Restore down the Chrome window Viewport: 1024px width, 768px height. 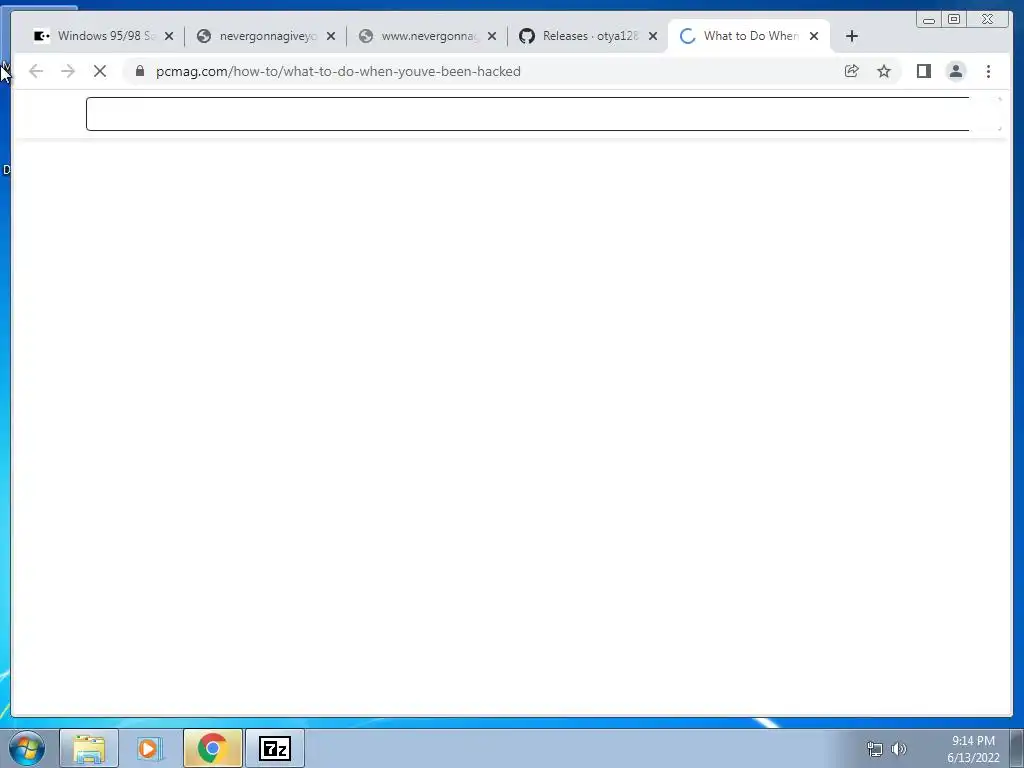tap(954, 20)
